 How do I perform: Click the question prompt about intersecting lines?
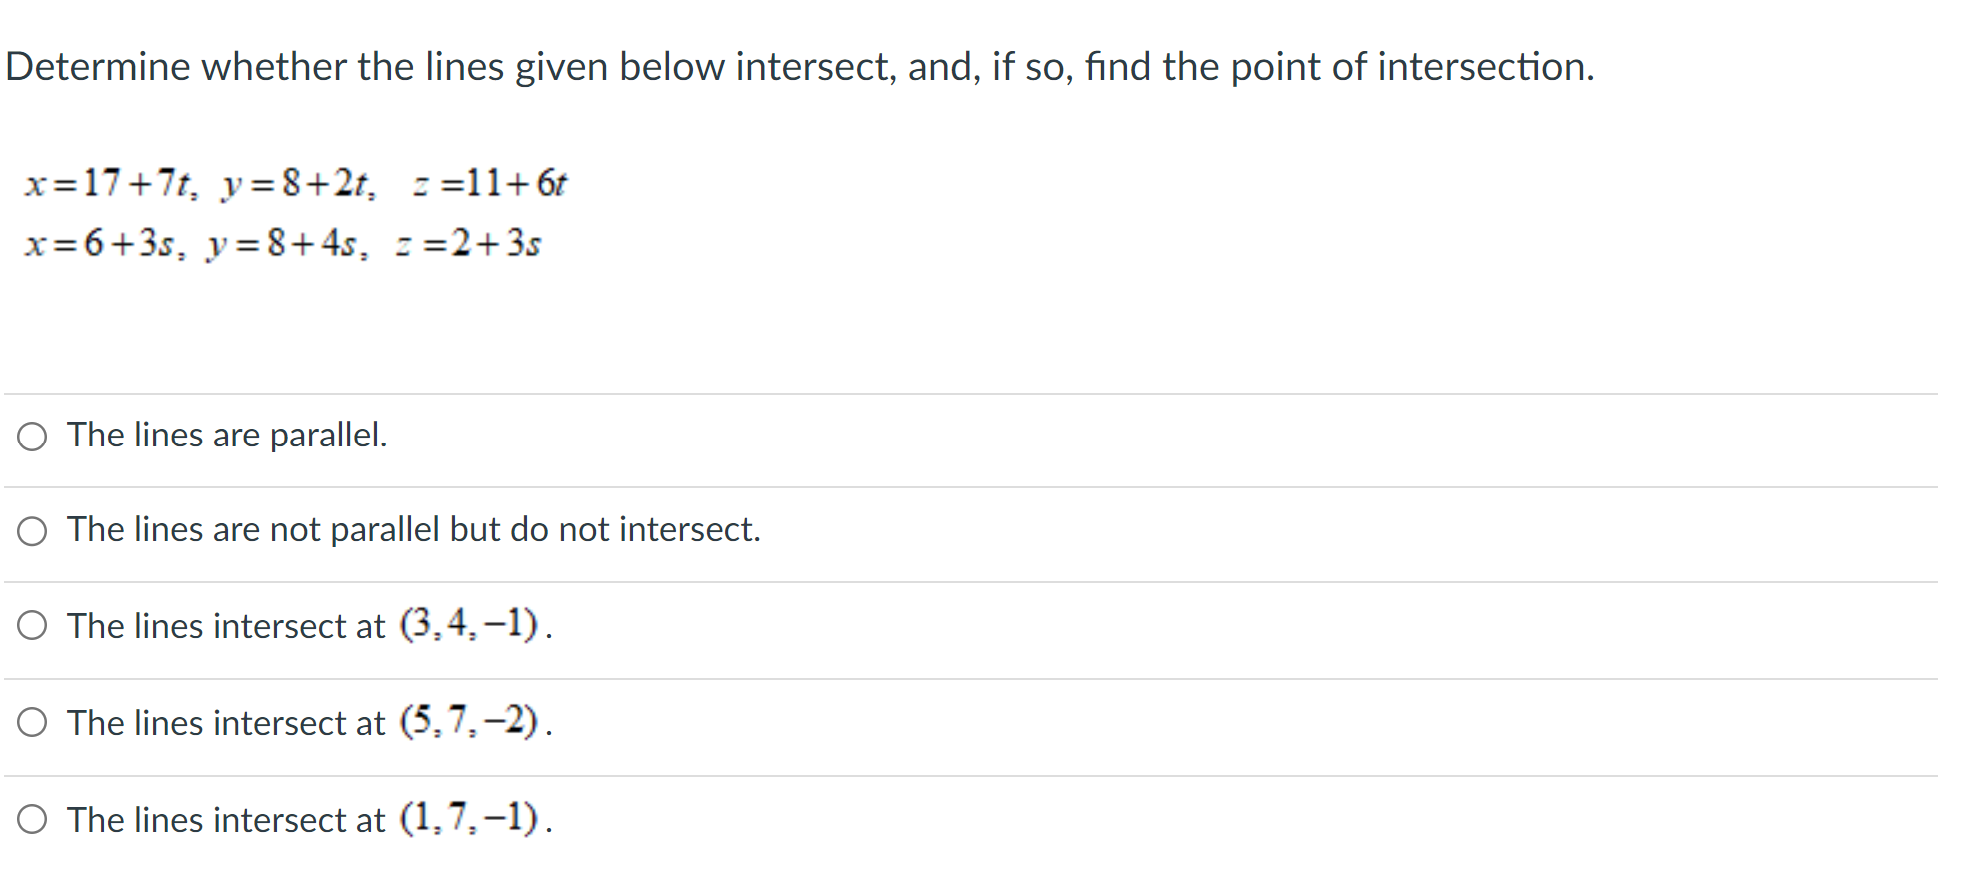coord(800,66)
